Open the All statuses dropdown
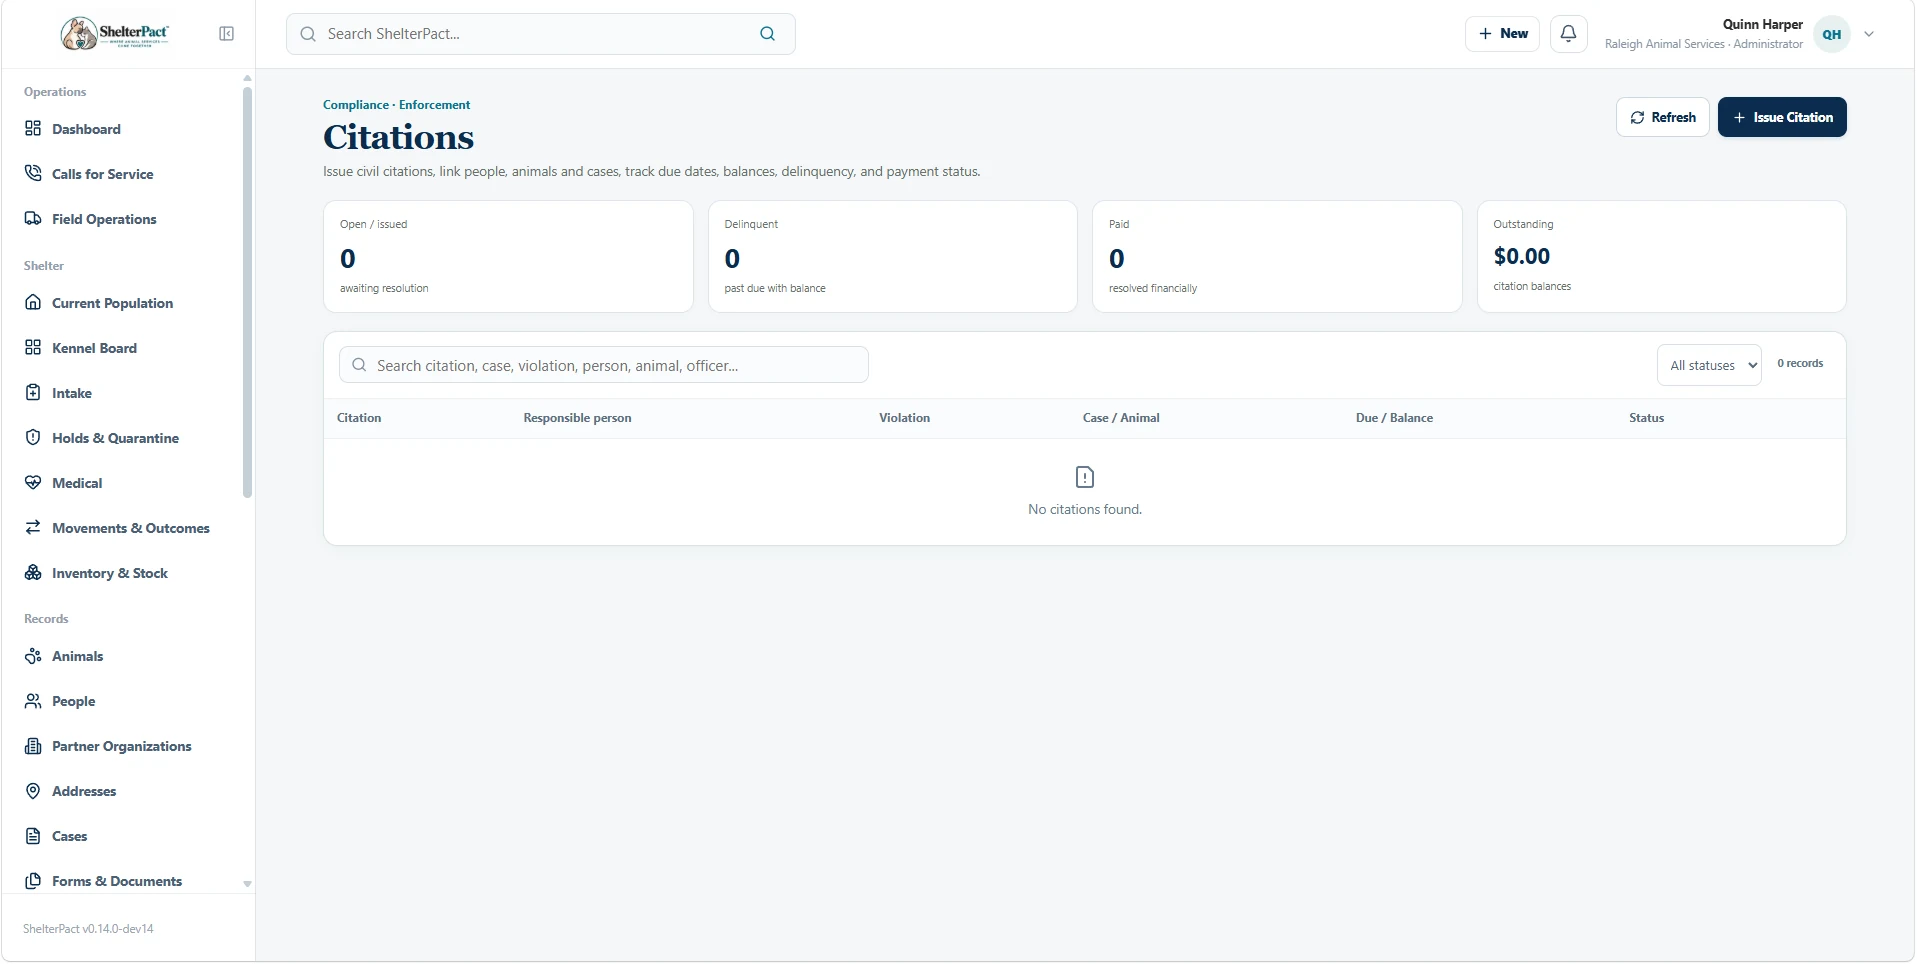The height and width of the screenshot is (964, 1917). tap(1708, 365)
